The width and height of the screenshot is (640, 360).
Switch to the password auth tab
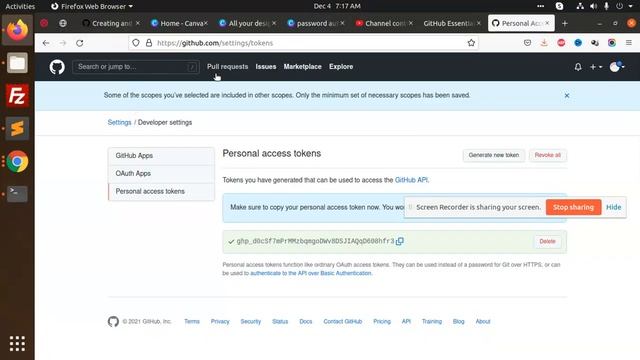pyautogui.click(x=316, y=23)
